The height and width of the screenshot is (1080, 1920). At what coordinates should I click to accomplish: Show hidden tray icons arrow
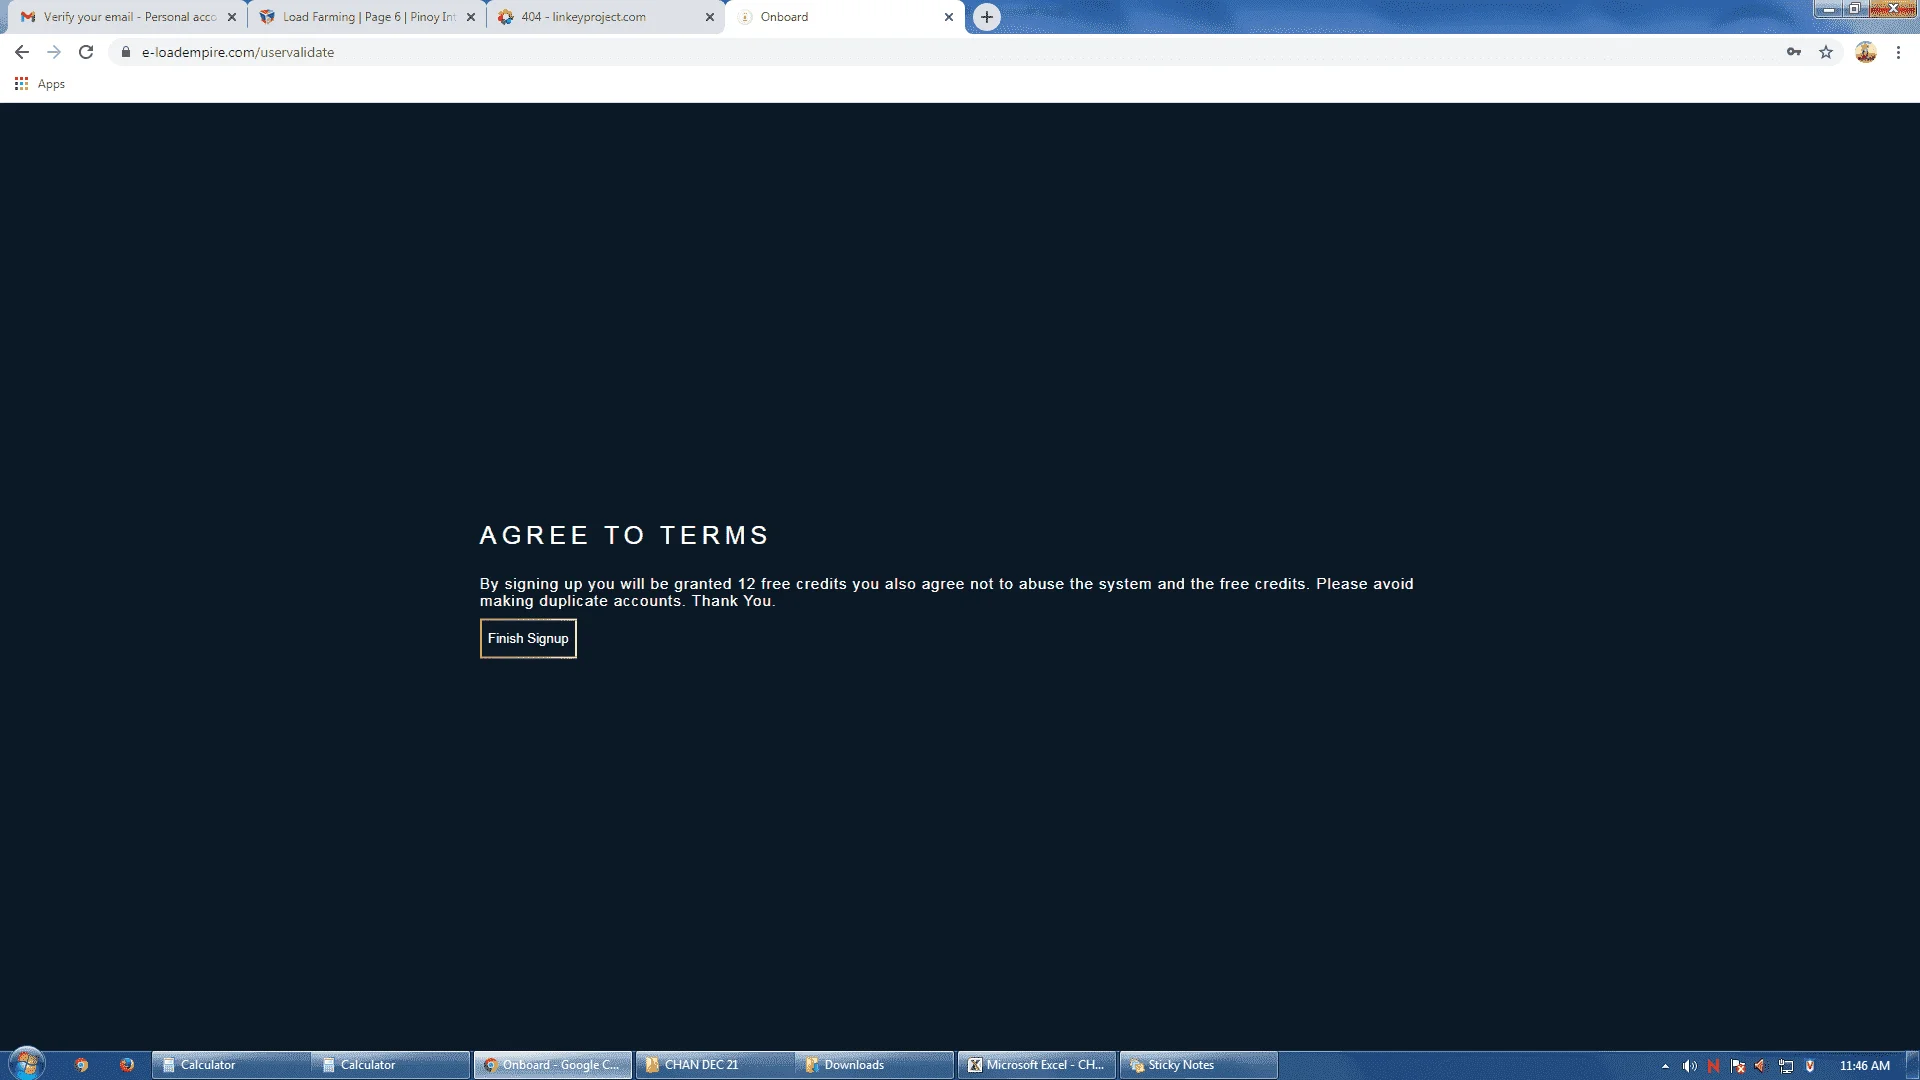click(x=1665, y=1066)
